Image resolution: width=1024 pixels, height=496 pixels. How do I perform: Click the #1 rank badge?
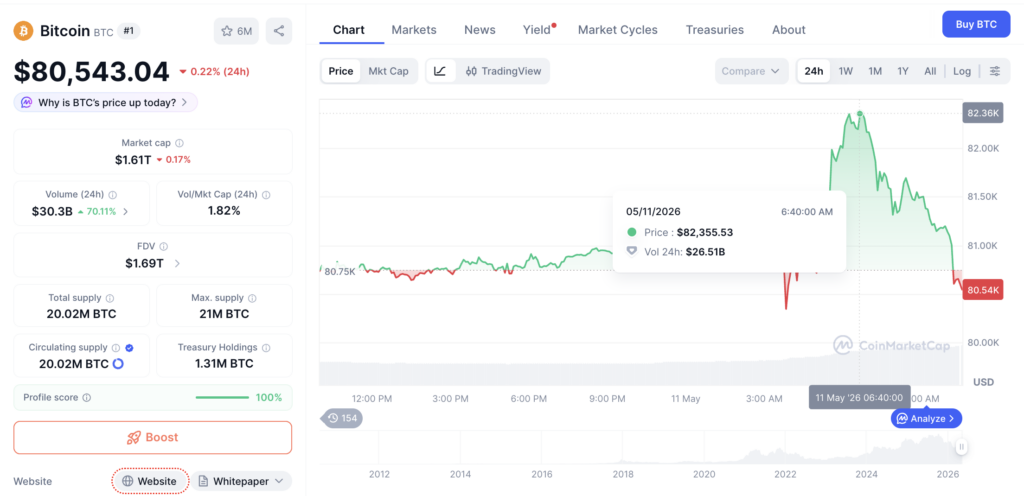click(x=129, y=31)
